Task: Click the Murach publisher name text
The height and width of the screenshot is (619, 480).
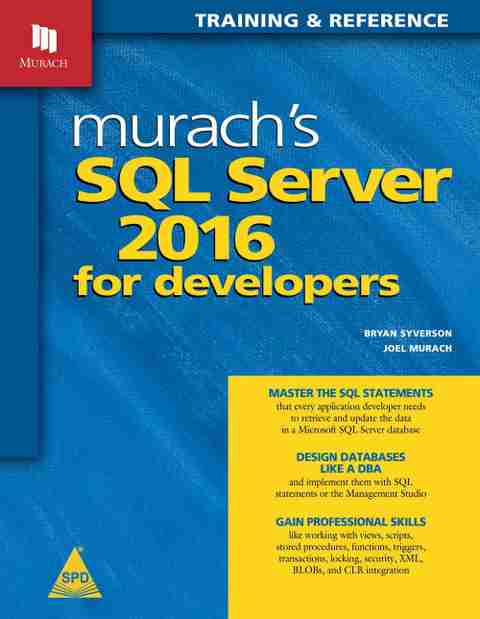Action: [x=43, y=62]
